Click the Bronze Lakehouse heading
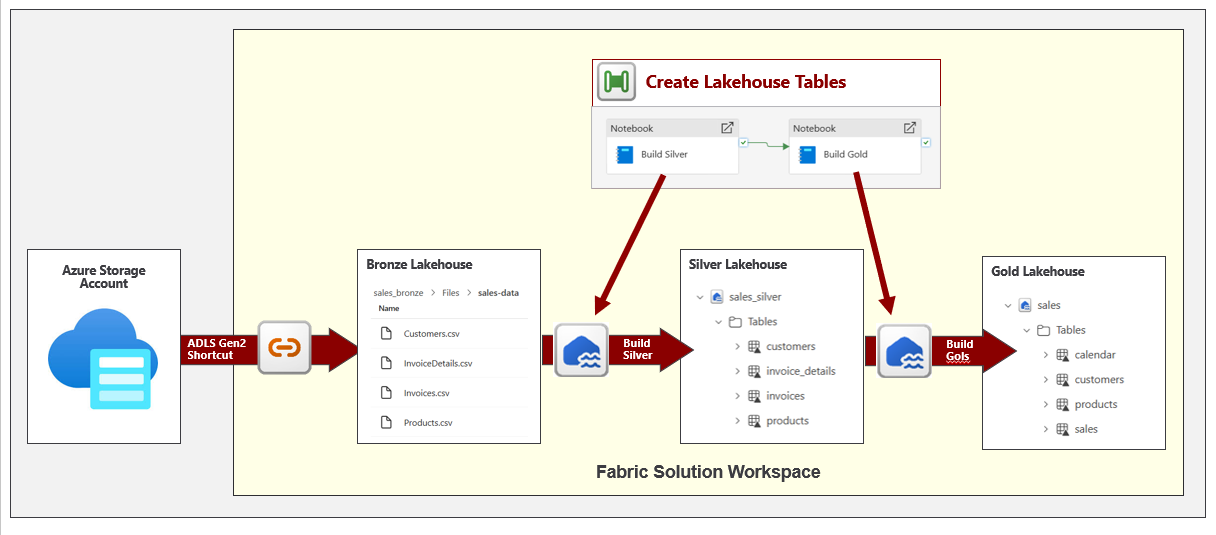The height and width of the screenshot is (535, 1216). coord(419,265)
